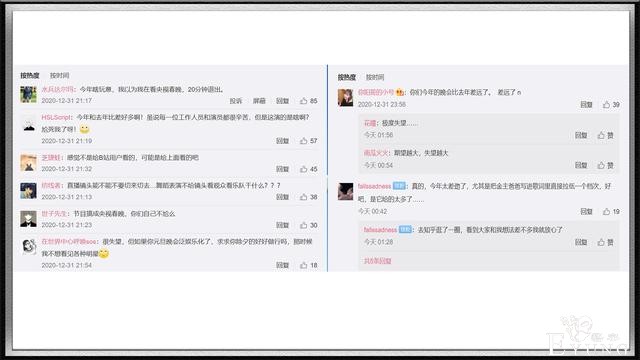Image resolution: width=640 pixels, height=360 pixels.
Task: Open username of the 21:17 commenter
Action: [x=58, y=89]
